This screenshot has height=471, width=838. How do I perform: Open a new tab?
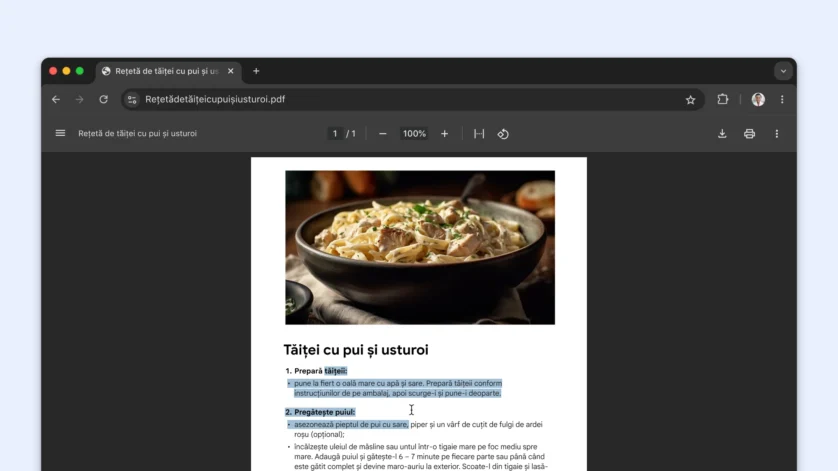click(x=256, y=71)
